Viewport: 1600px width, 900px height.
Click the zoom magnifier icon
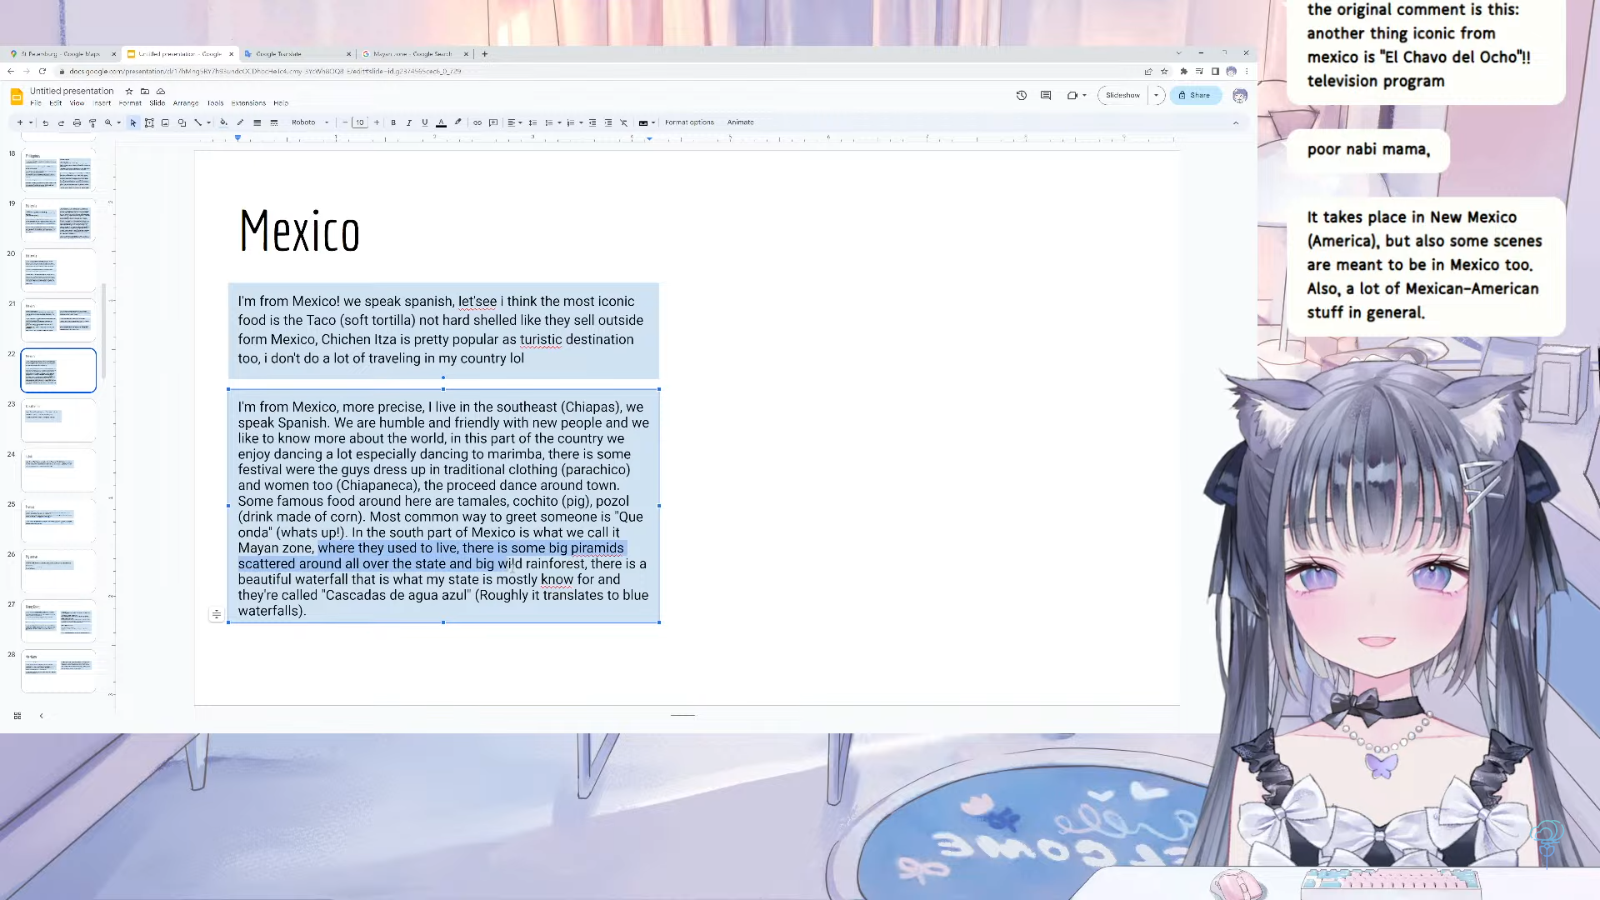[108, 122]
